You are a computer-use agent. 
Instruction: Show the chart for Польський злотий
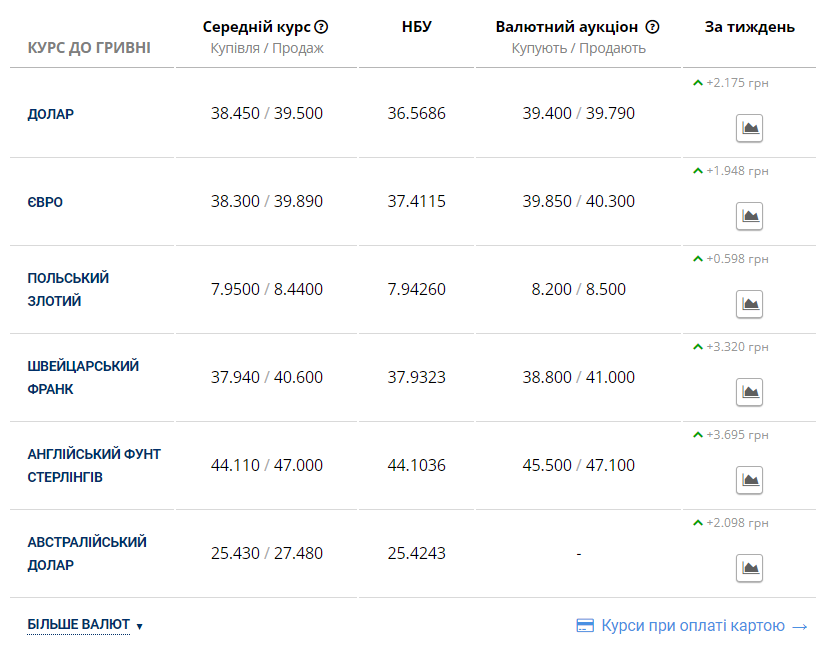(749, 303)
